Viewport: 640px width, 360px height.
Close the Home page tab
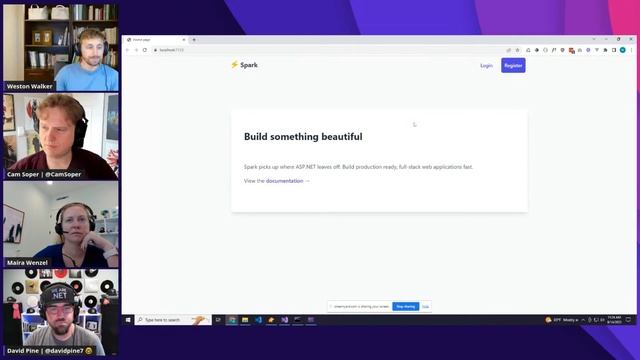(x=184, y=40)
